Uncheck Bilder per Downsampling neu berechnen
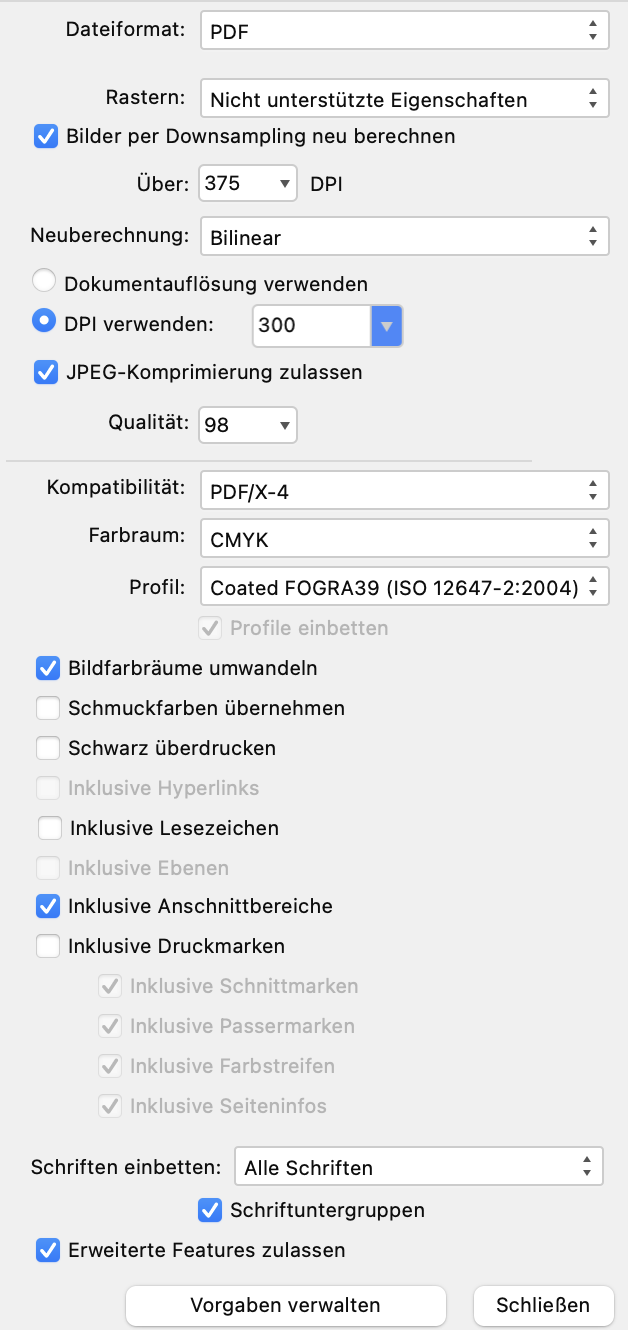Viewport: 628px width, 1330px height. 46,135
